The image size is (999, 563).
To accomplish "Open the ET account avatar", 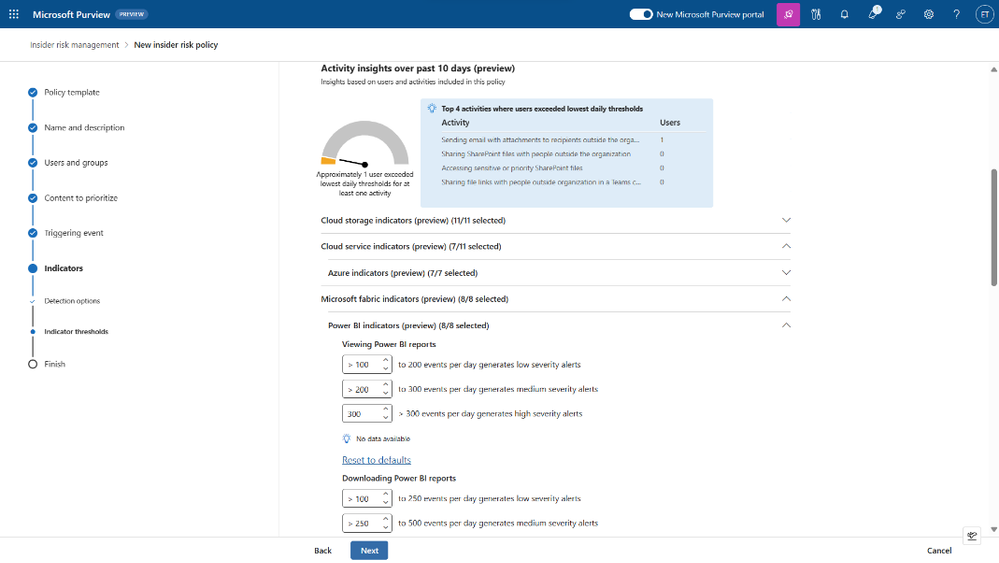I will 984,14.
